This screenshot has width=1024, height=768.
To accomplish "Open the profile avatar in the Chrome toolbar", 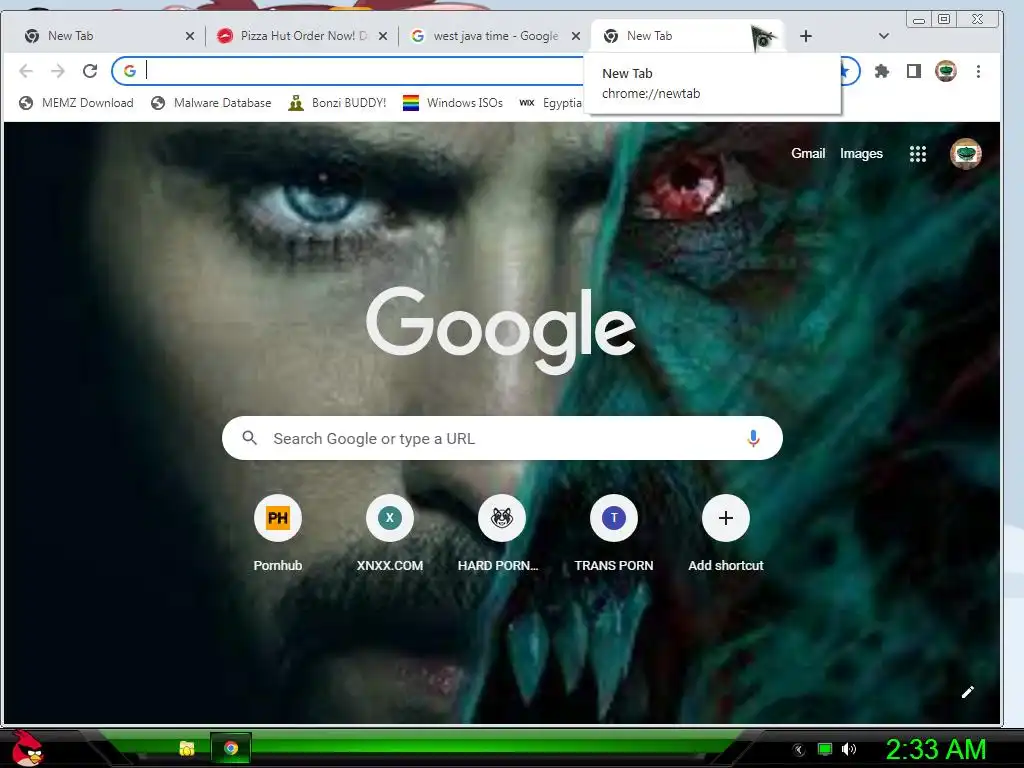I will pos(946,71).
